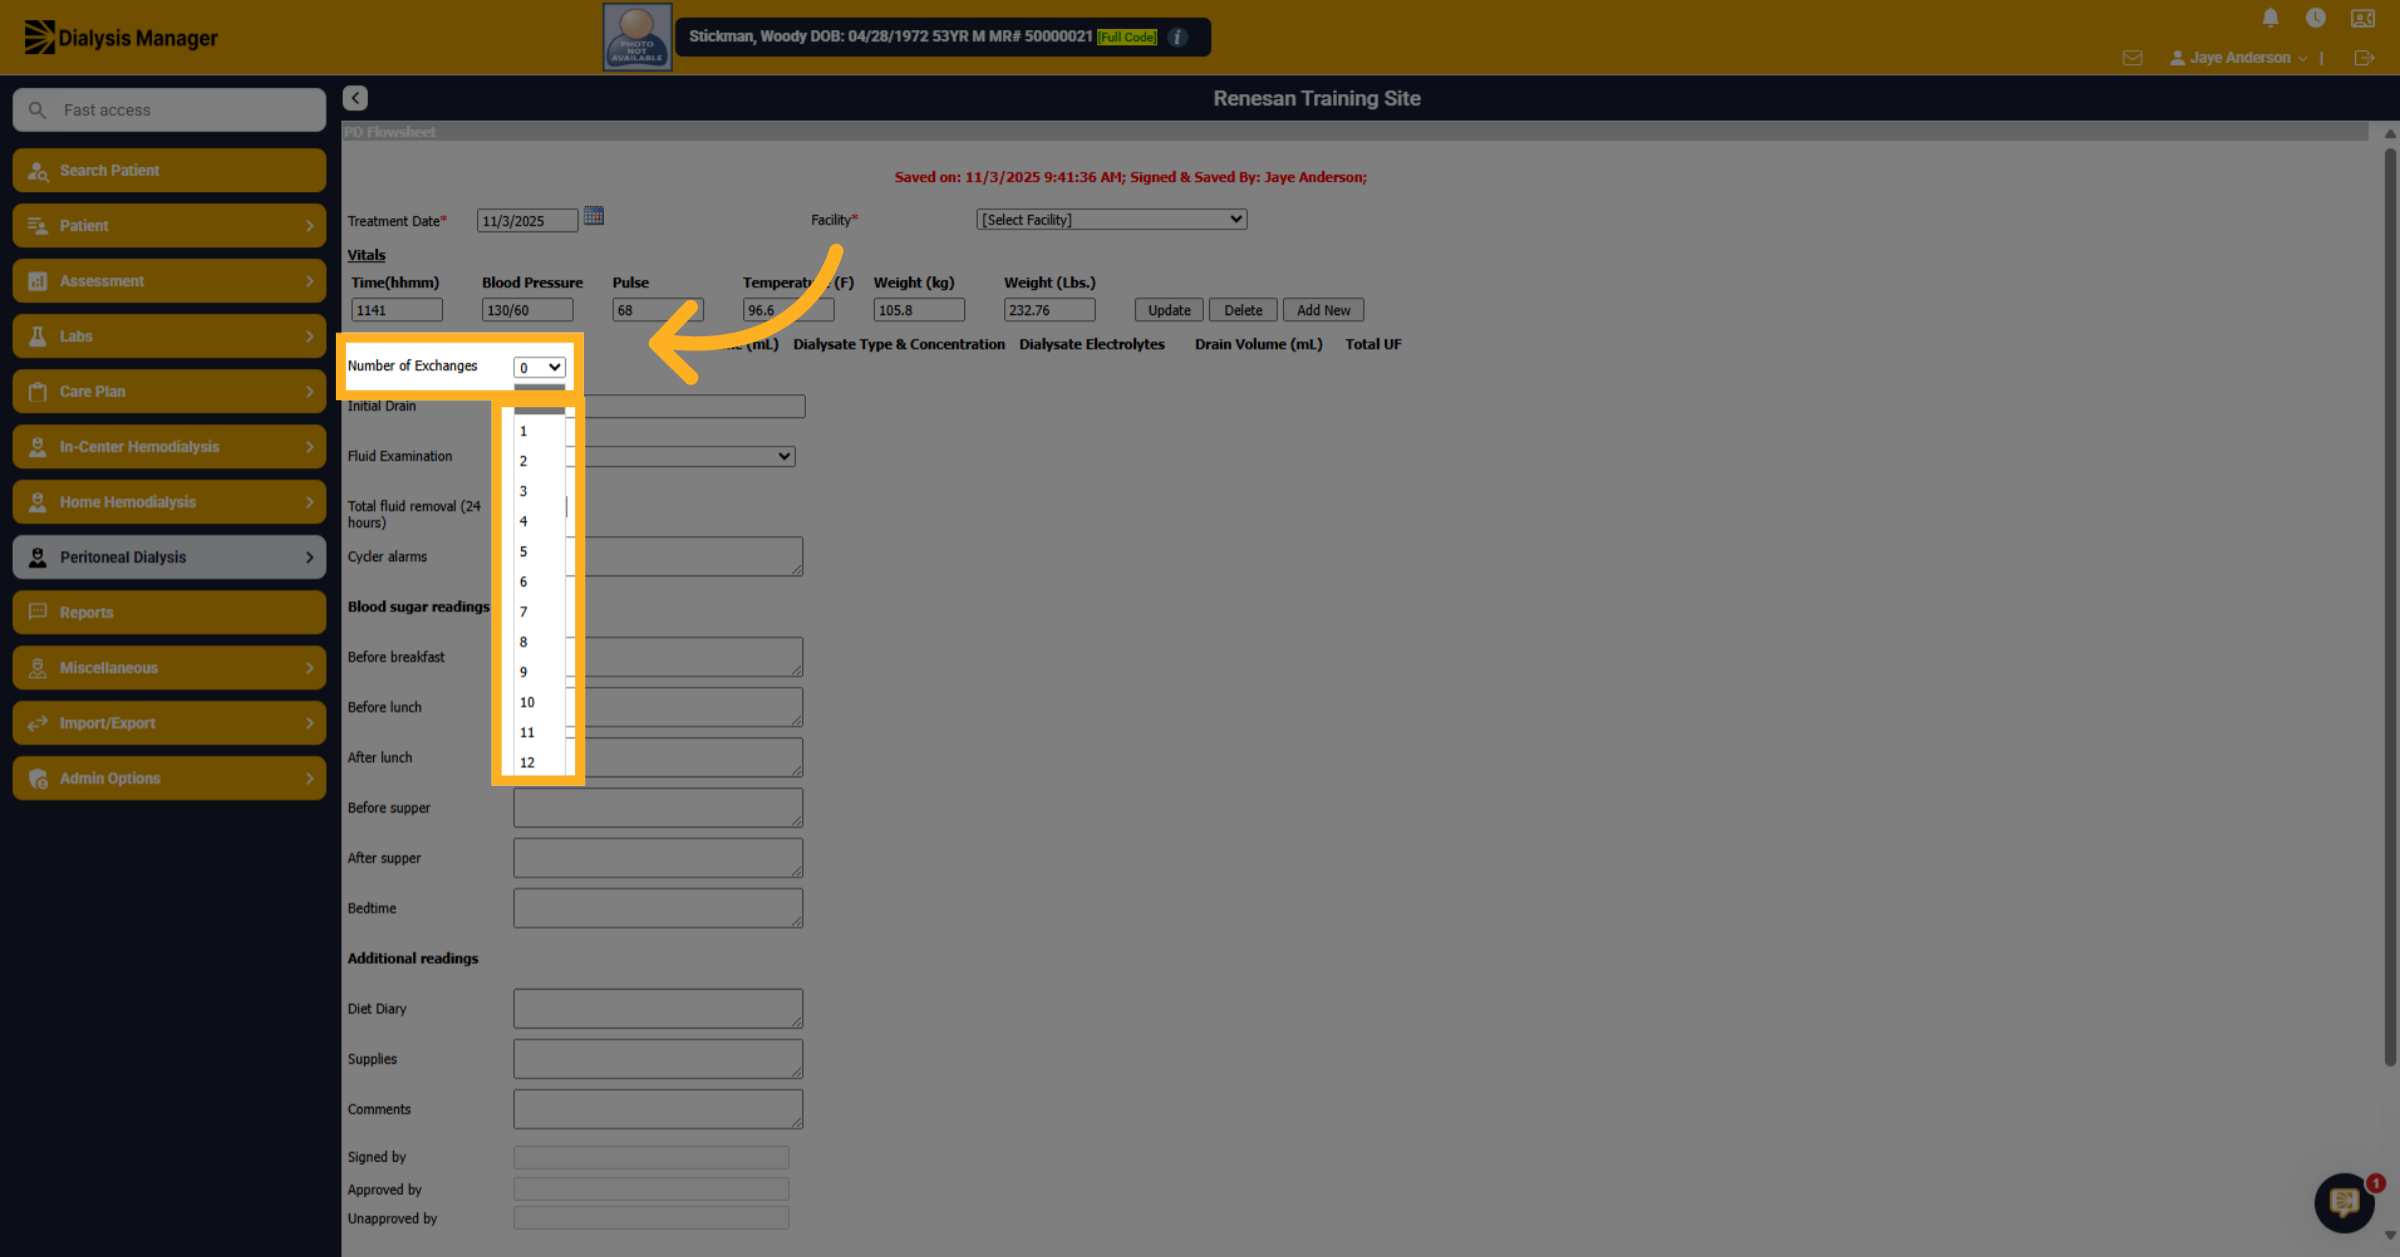Open the Jaye Anderson user menu
Screen dimensions: 2400x1257
(2238, 58)
